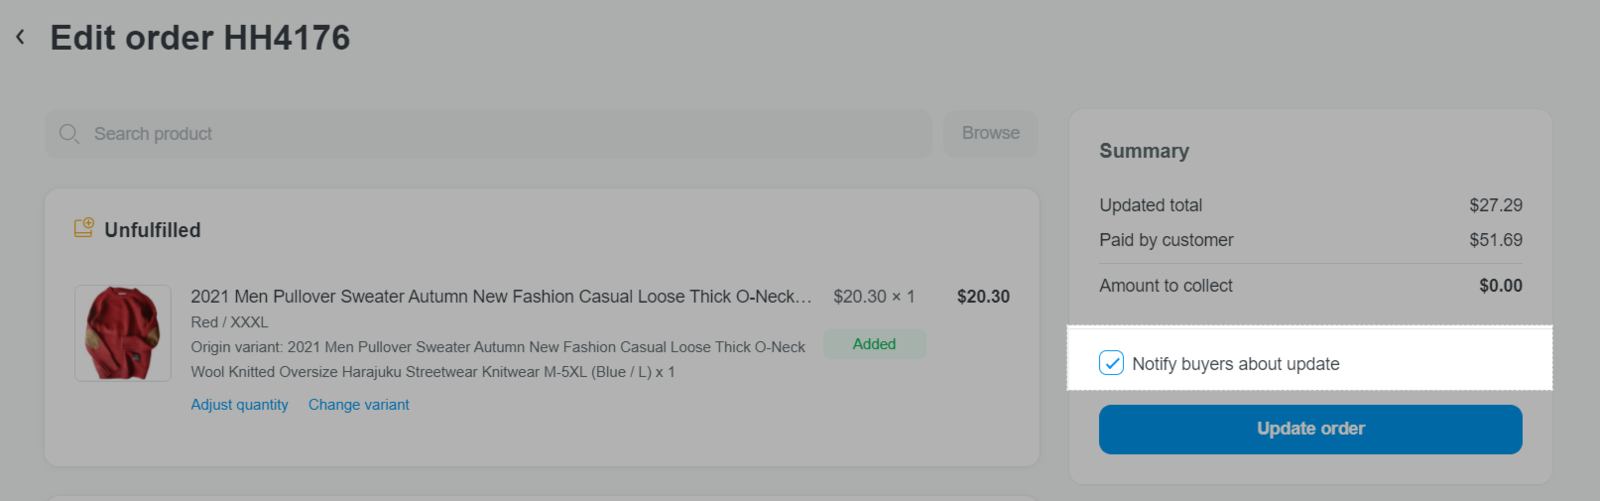Click the Amount to collect $0.00 value
Image resolution: width=1600 pixels, height=501 pixels.
pos(1501,286)
